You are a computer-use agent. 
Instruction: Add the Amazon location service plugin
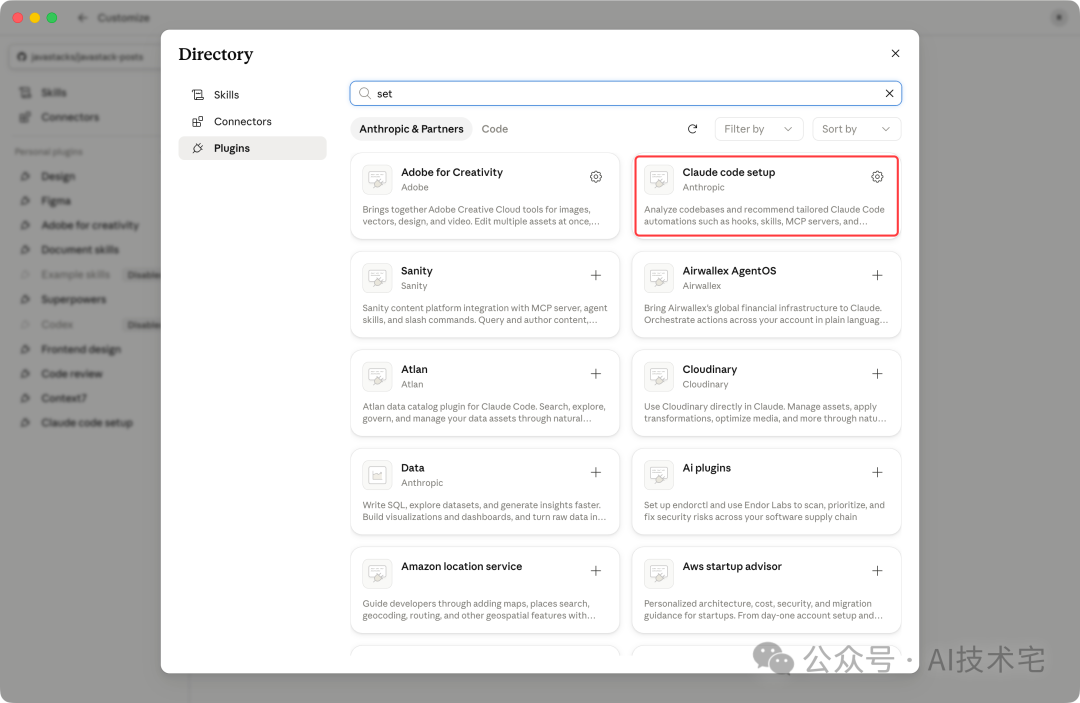tap(596, 571)
